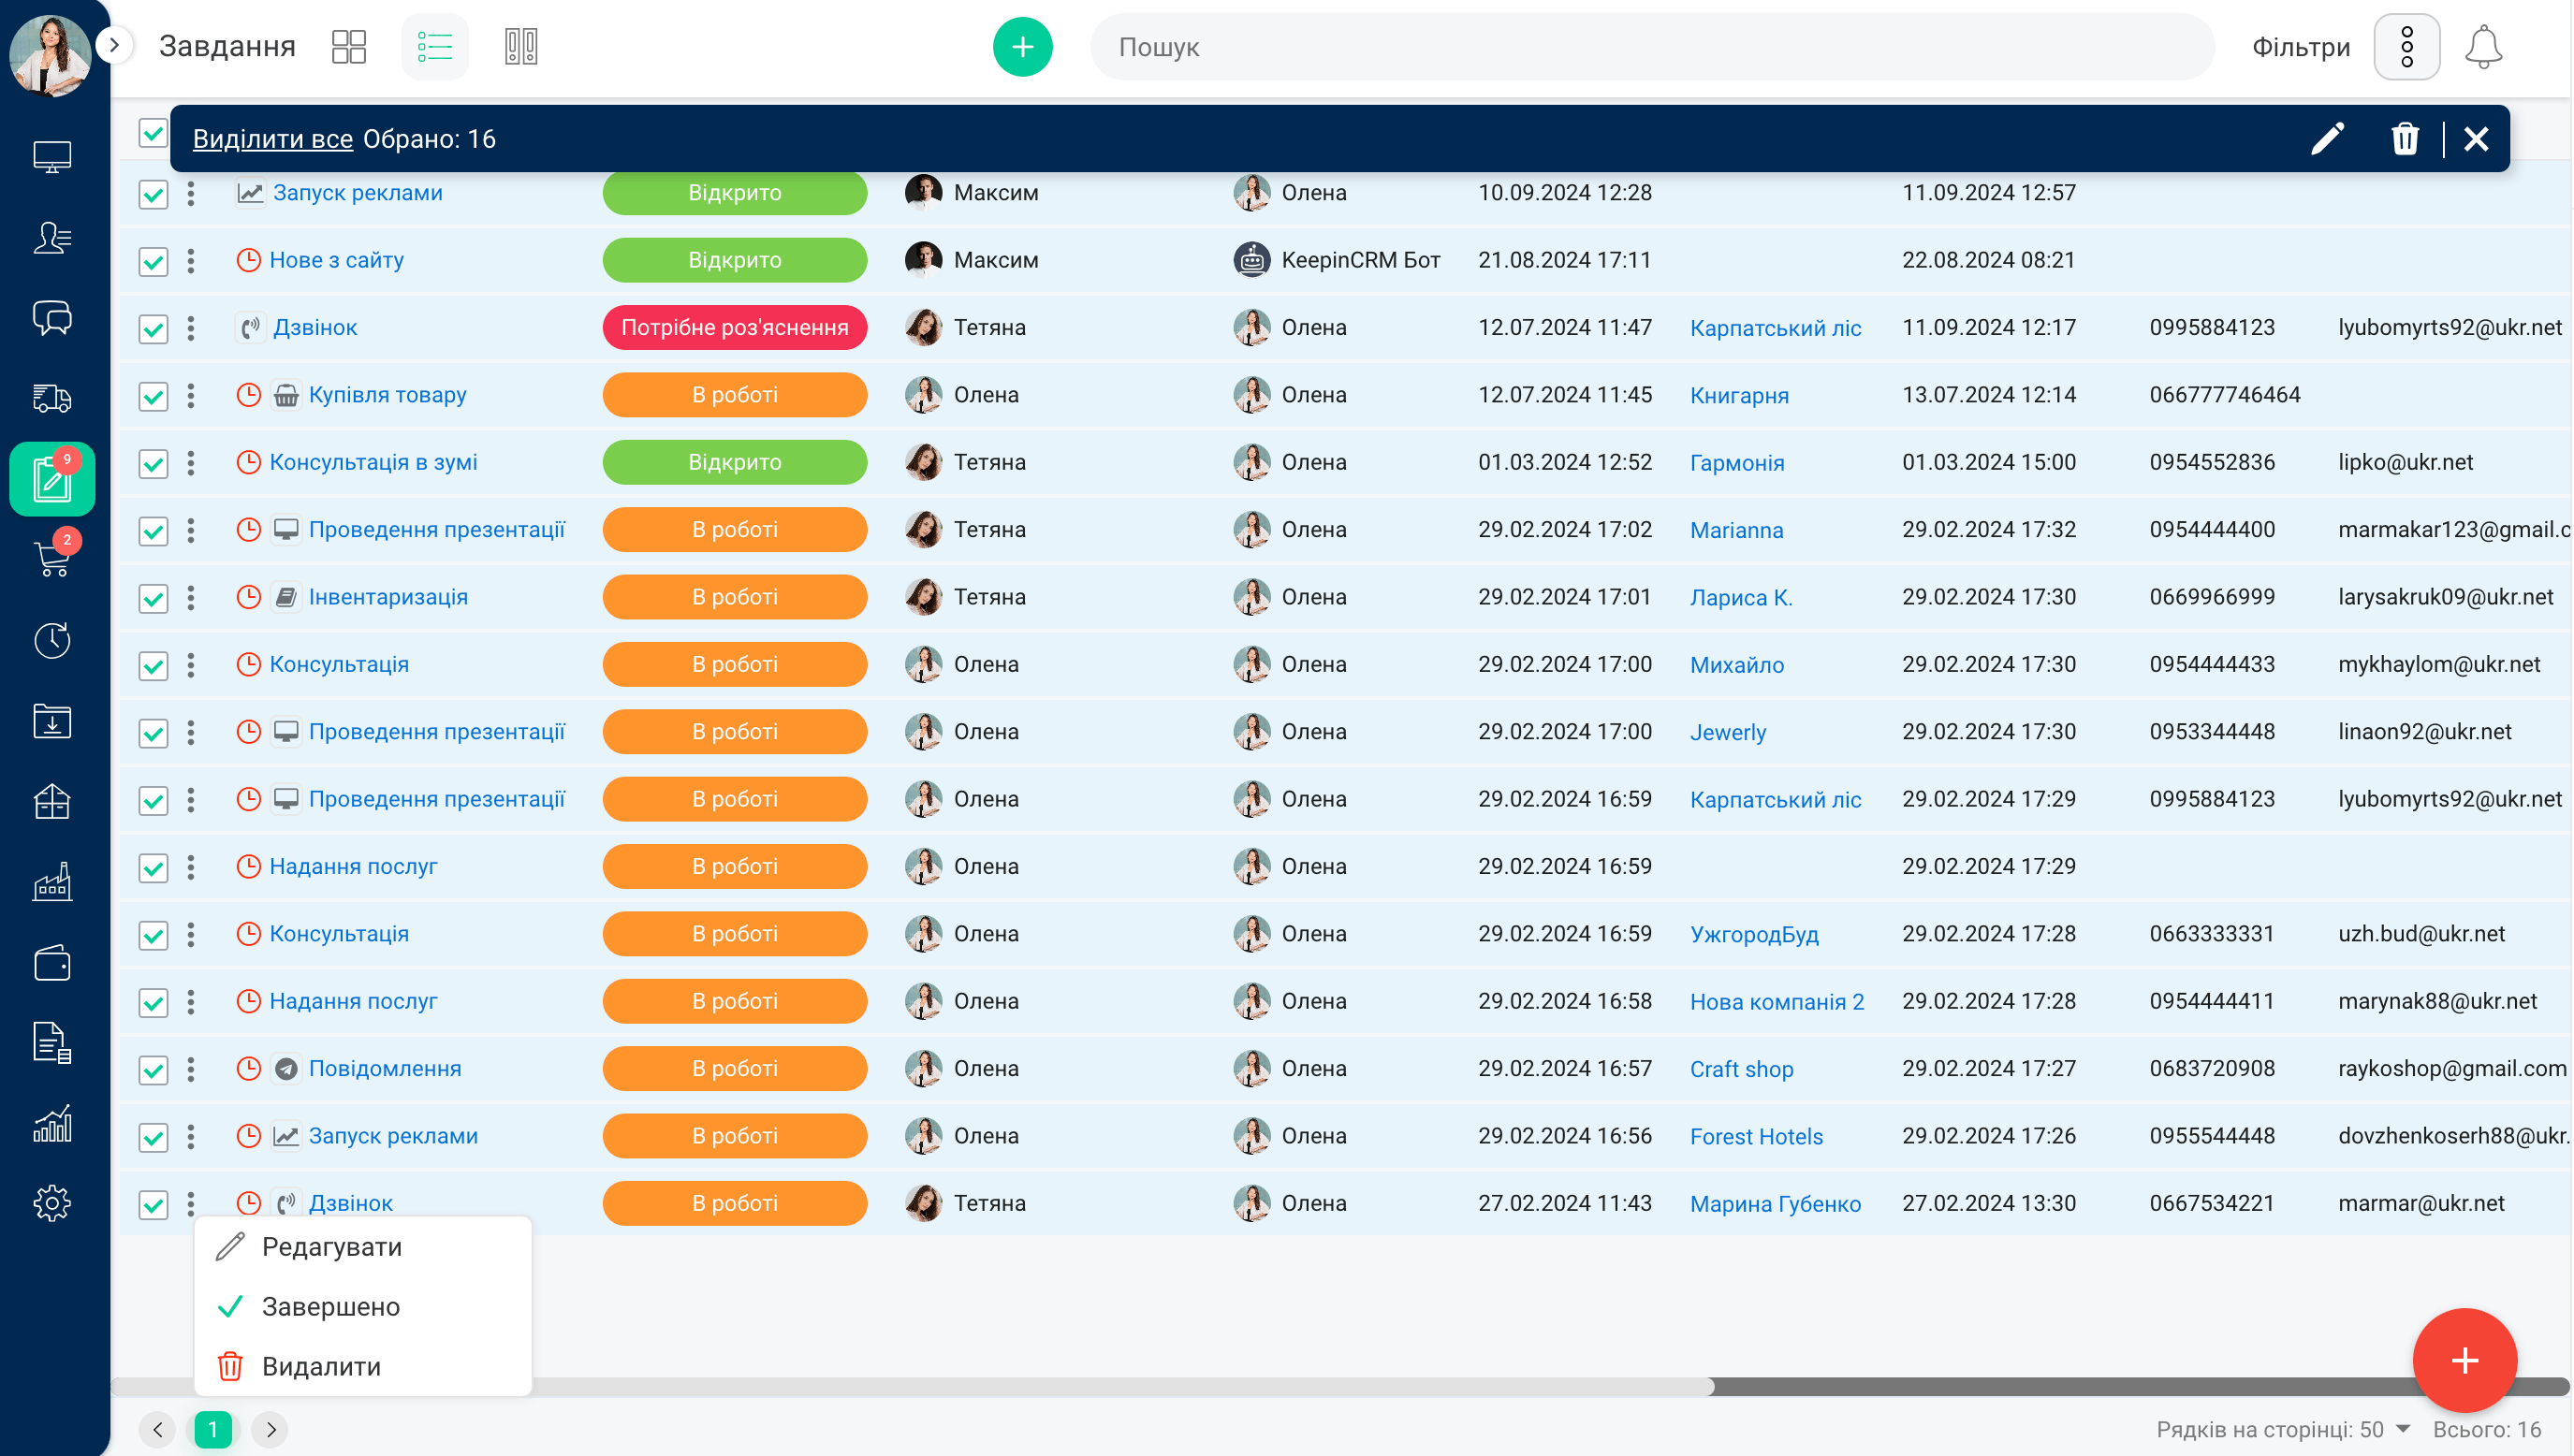Uncheck the Повідомлення row checkbox
The image size is (2574, 1456).
pyautogui.click(x=153, y=1070)
